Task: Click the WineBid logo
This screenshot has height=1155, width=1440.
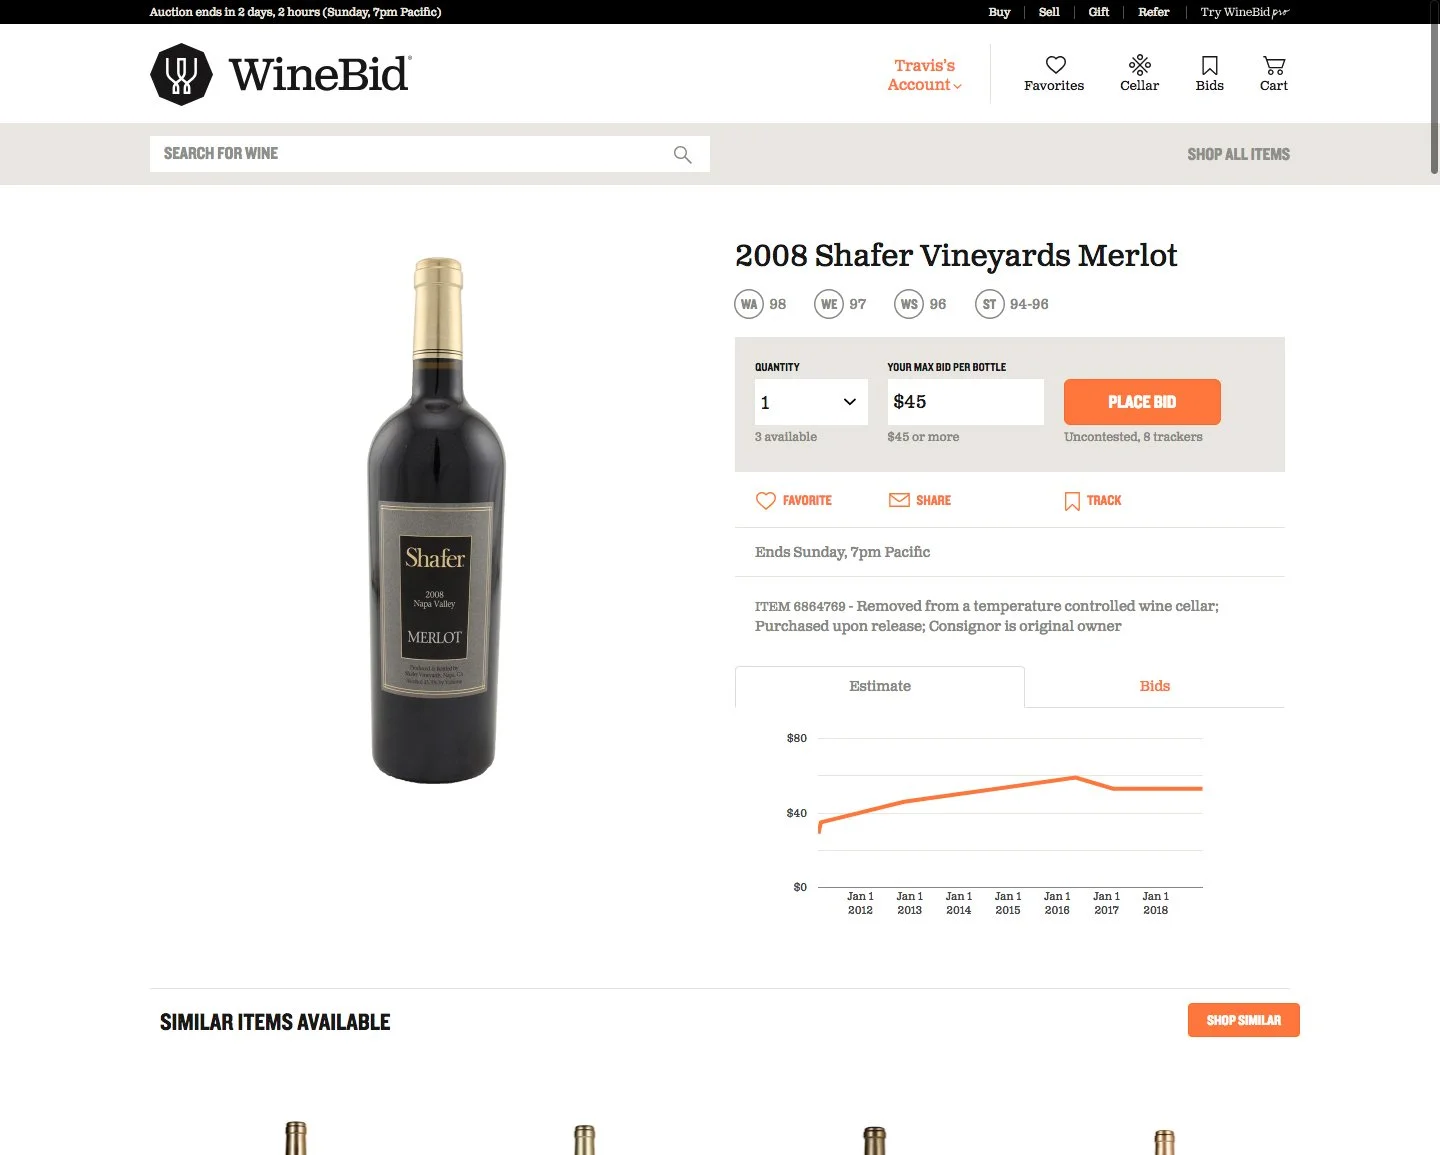Action: point(281,74)
